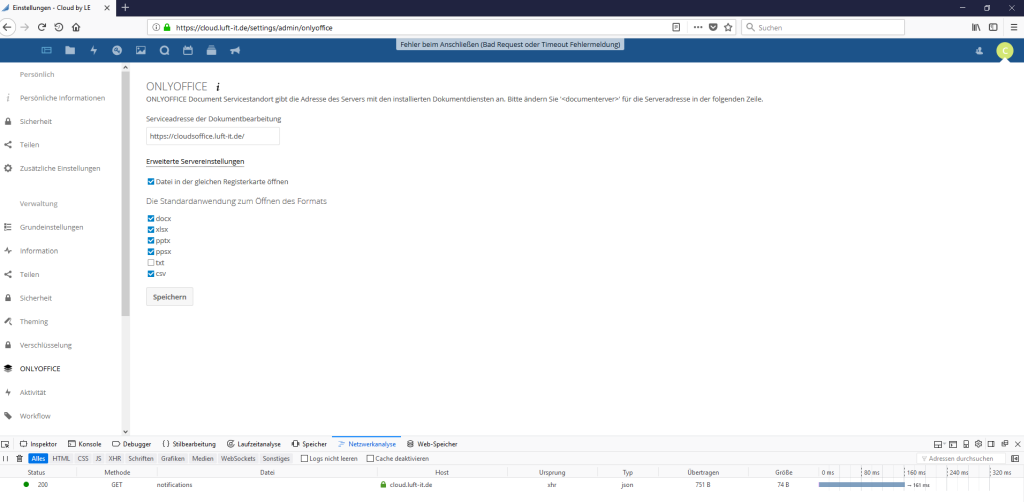Go to browser home page icon
Screen dimensions: 1024x502
click(76, 27)
